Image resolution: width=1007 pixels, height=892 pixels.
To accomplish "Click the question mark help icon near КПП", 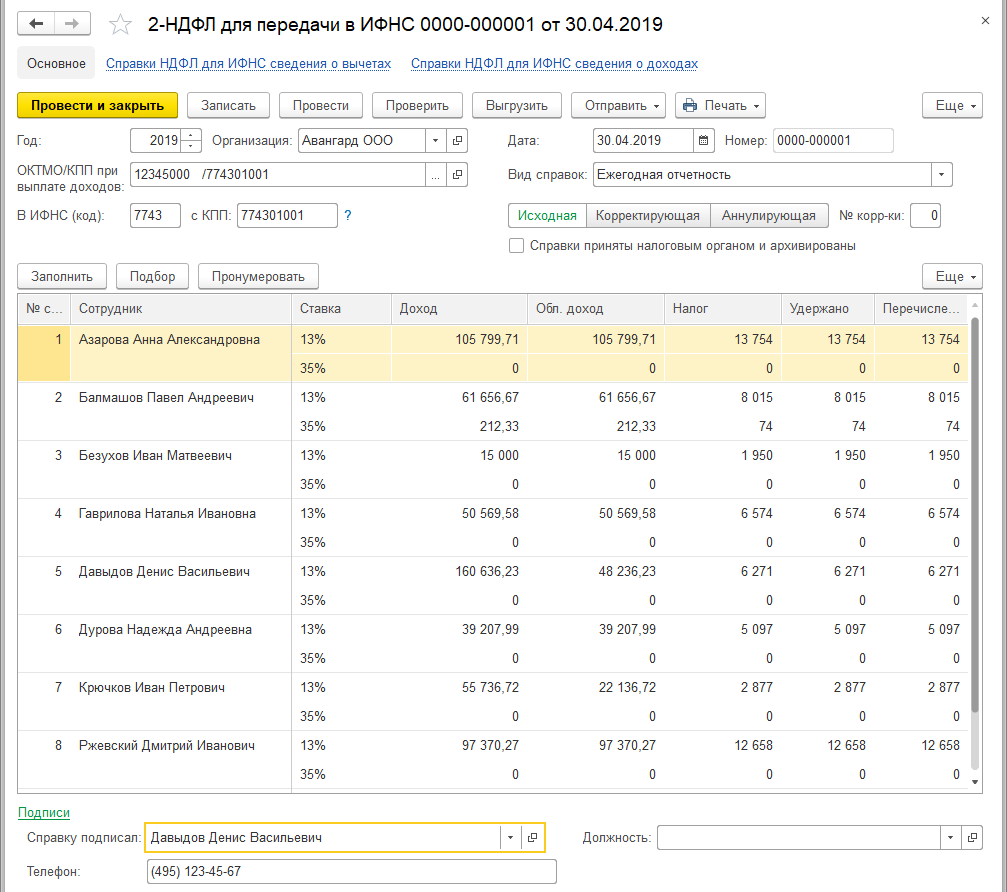I will pos(348,215).
